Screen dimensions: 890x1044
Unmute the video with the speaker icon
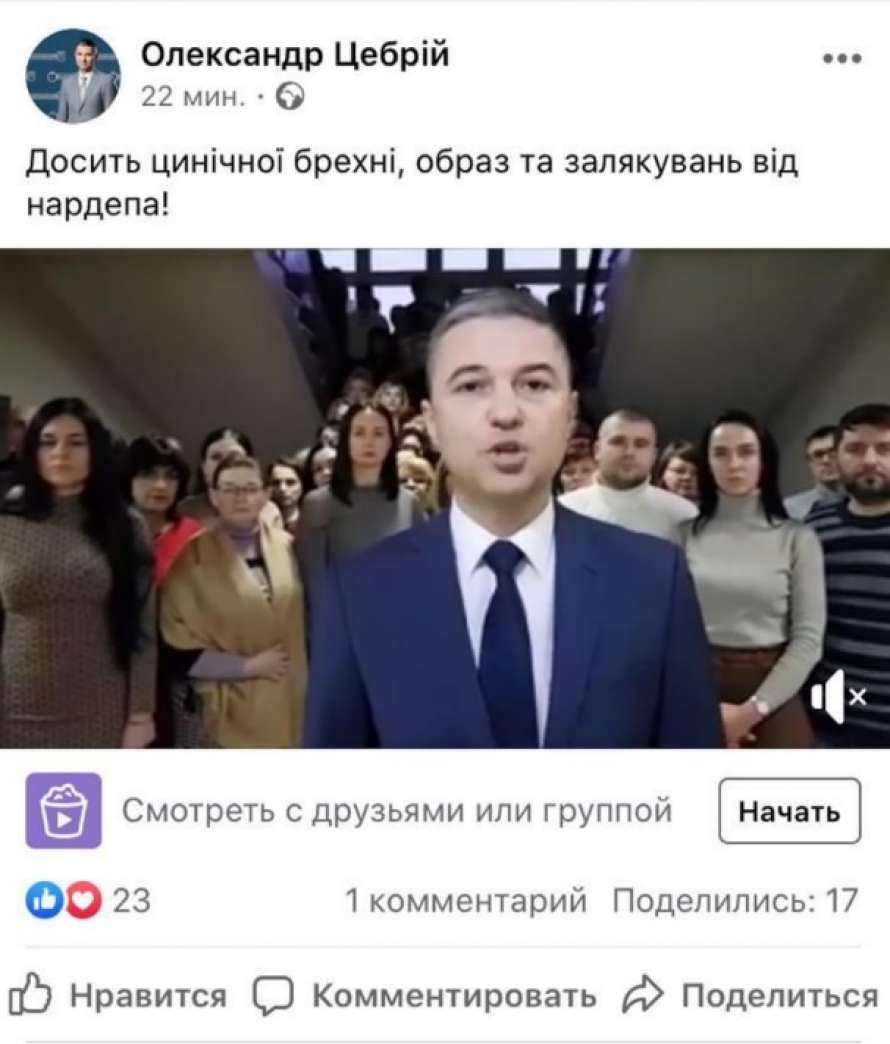pyautogui.click(x=839, y=696)
